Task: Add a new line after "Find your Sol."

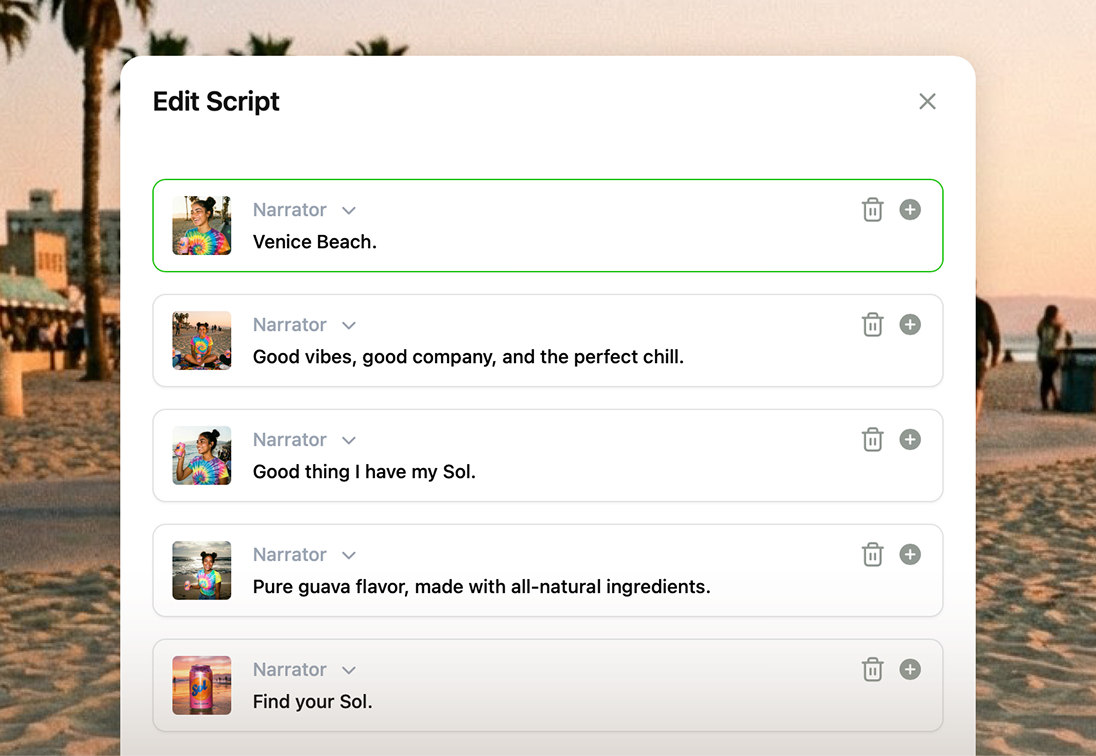Action: click(910, 669)
